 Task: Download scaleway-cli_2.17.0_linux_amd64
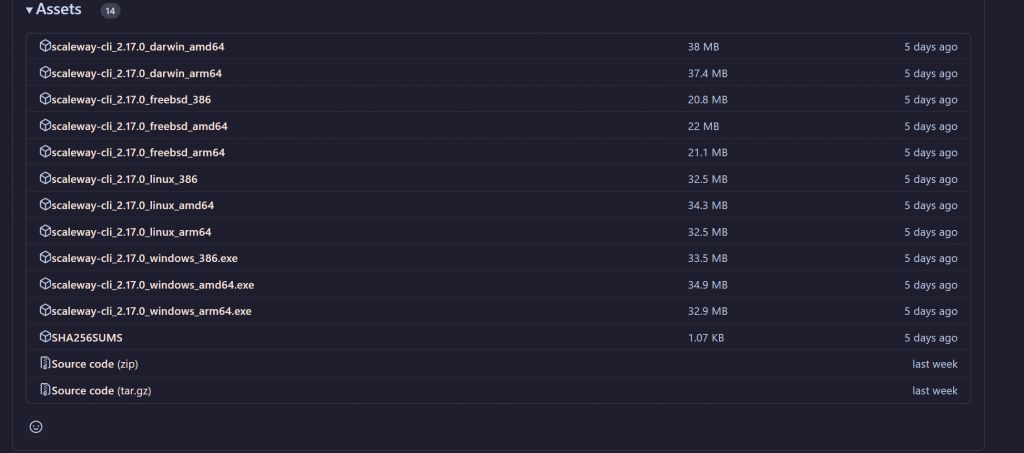point(133,205)
